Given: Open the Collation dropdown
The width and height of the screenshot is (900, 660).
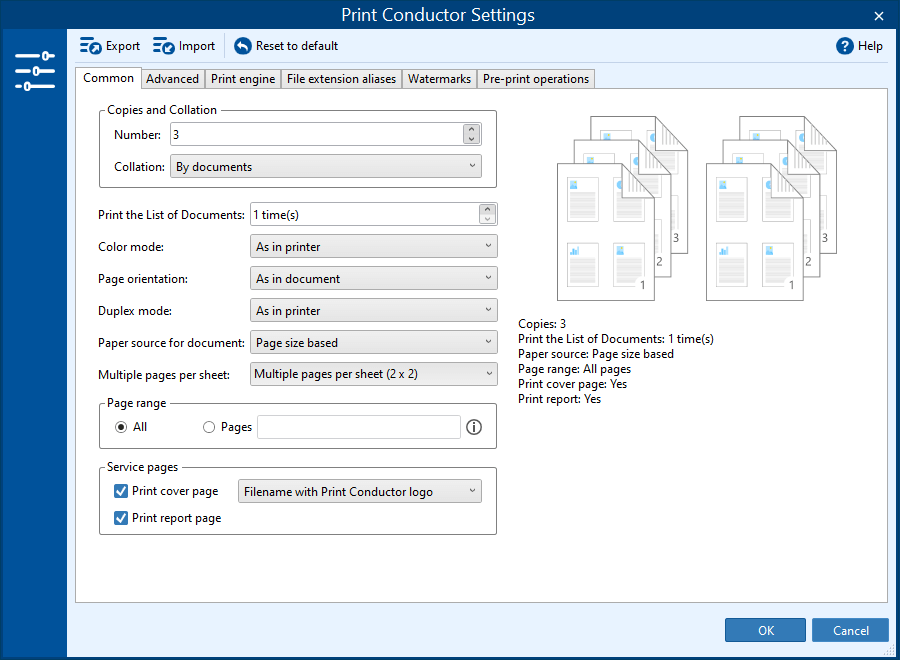Looking at the screenshot, I should [326, 167].
